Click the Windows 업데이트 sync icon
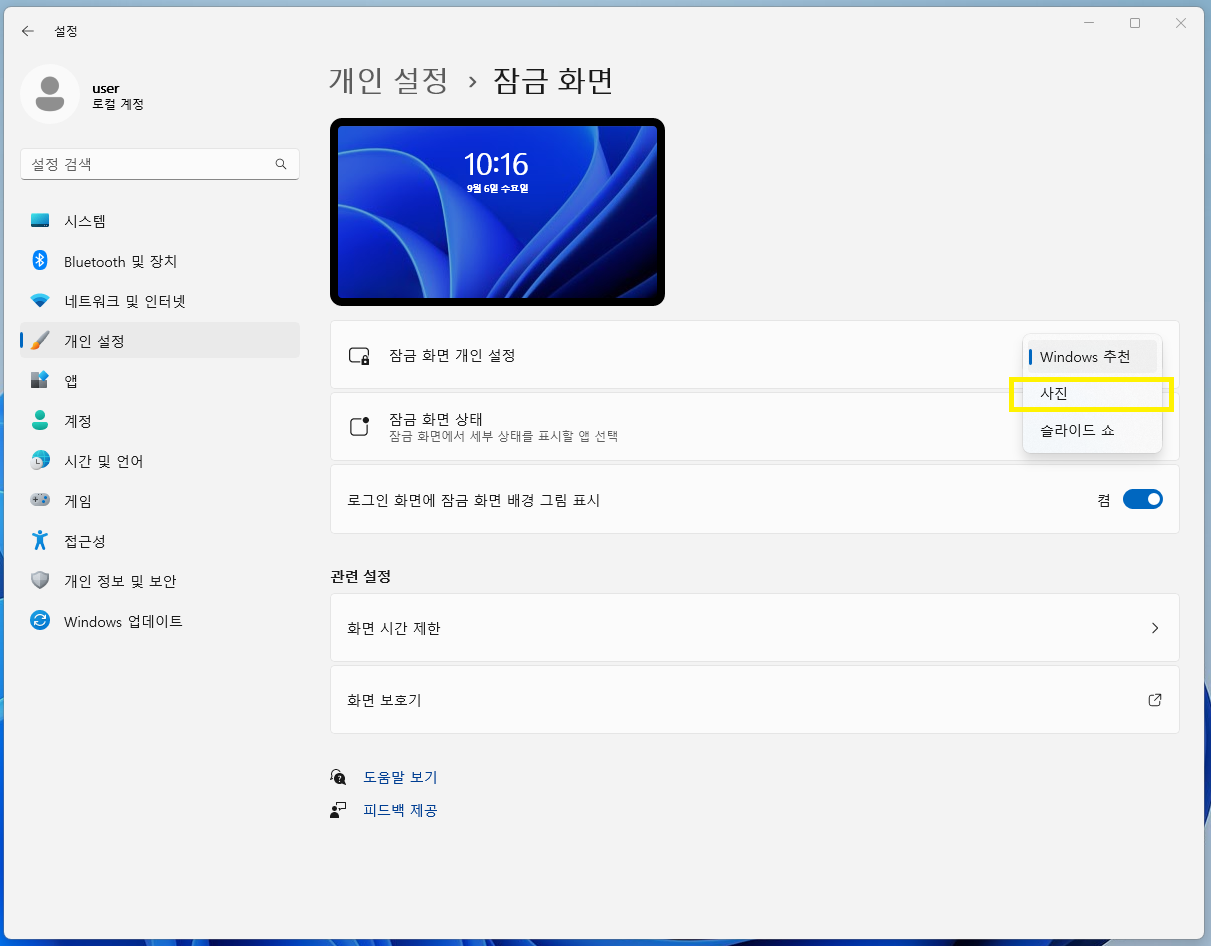The width and height of the screenshot is (1211, 946). 40,621
